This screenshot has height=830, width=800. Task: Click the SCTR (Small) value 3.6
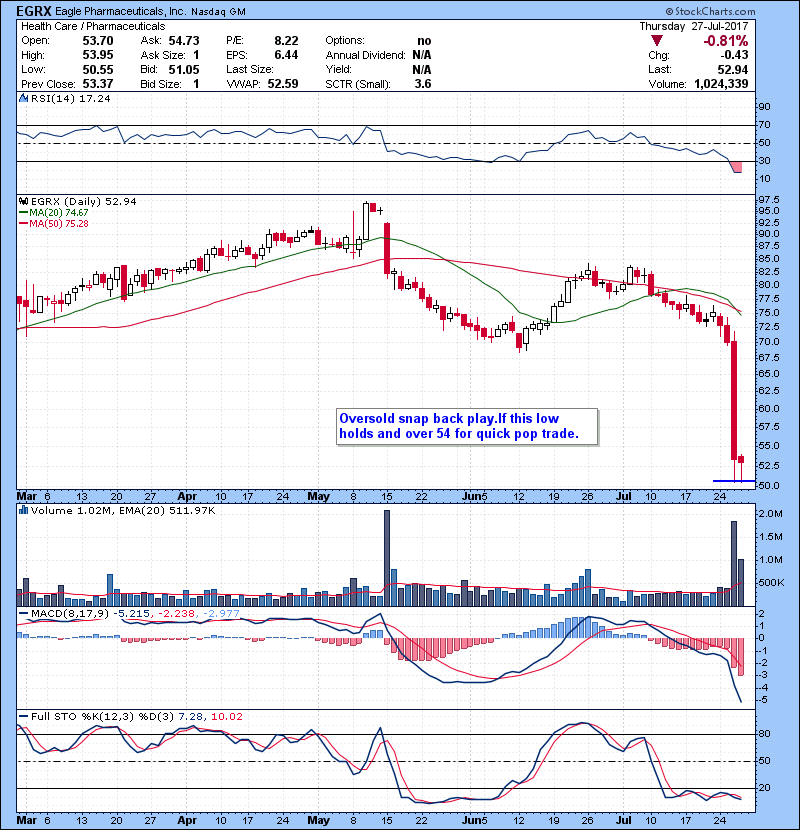click(424, 84)
